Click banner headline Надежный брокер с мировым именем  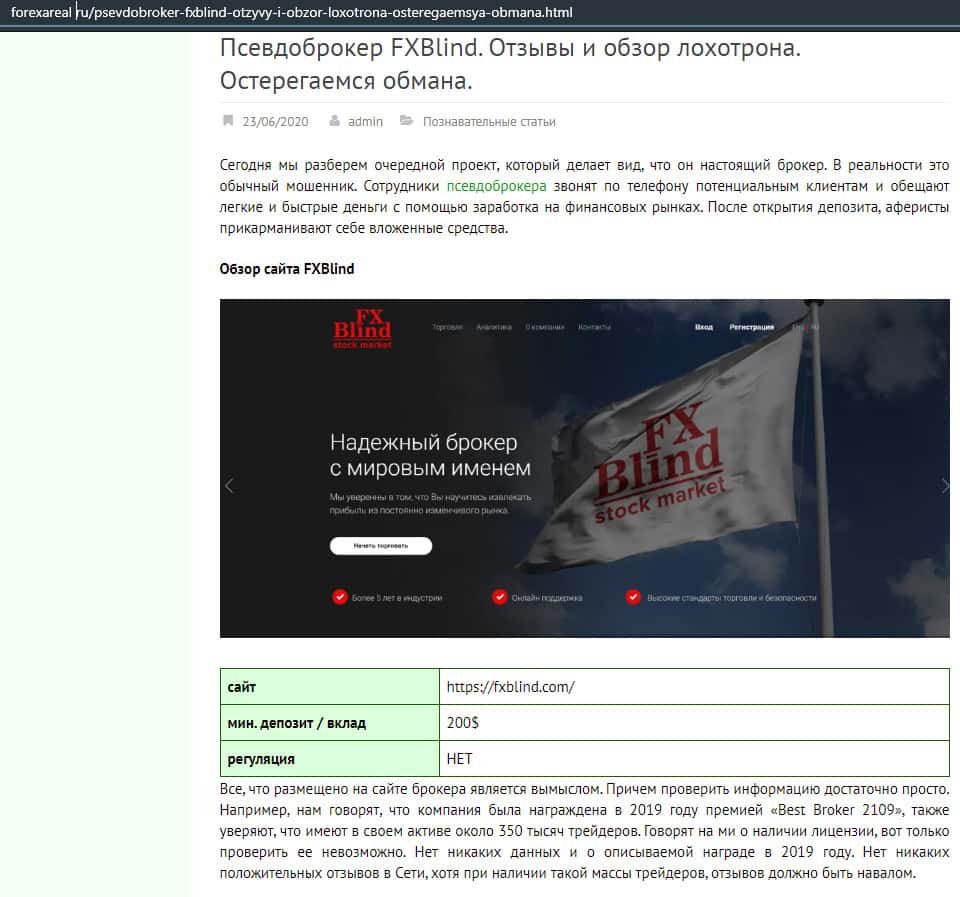[x=430, y=455]
